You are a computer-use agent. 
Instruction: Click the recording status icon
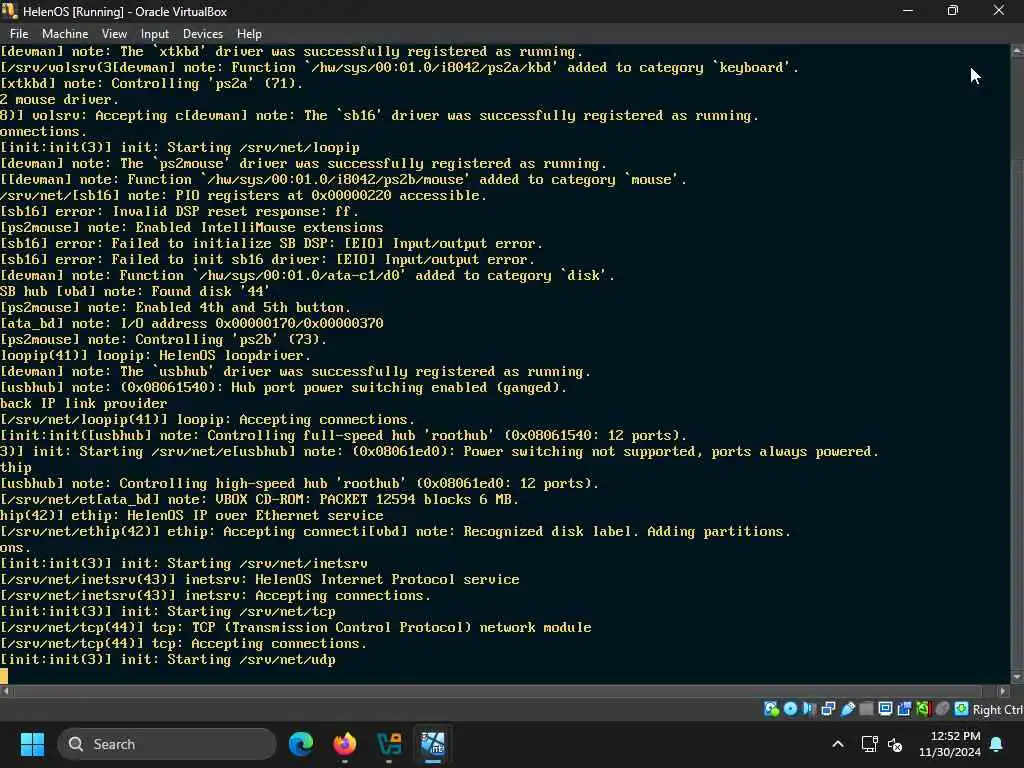904,709
